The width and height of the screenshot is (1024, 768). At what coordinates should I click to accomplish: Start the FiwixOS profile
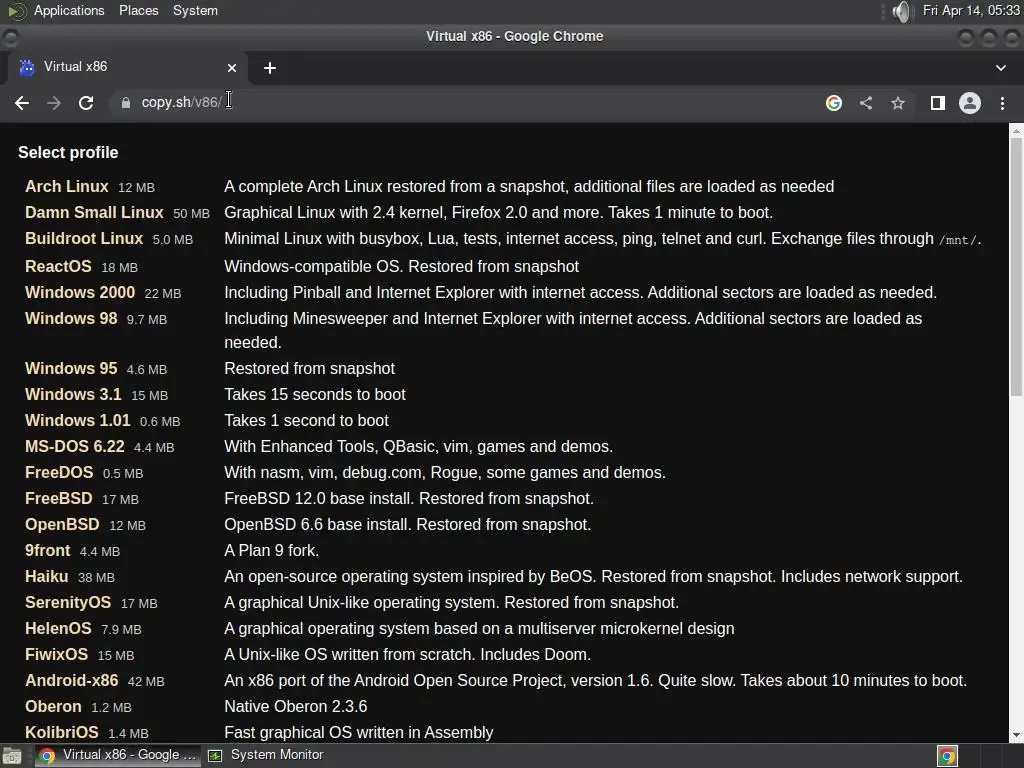[x=56, y=654]
